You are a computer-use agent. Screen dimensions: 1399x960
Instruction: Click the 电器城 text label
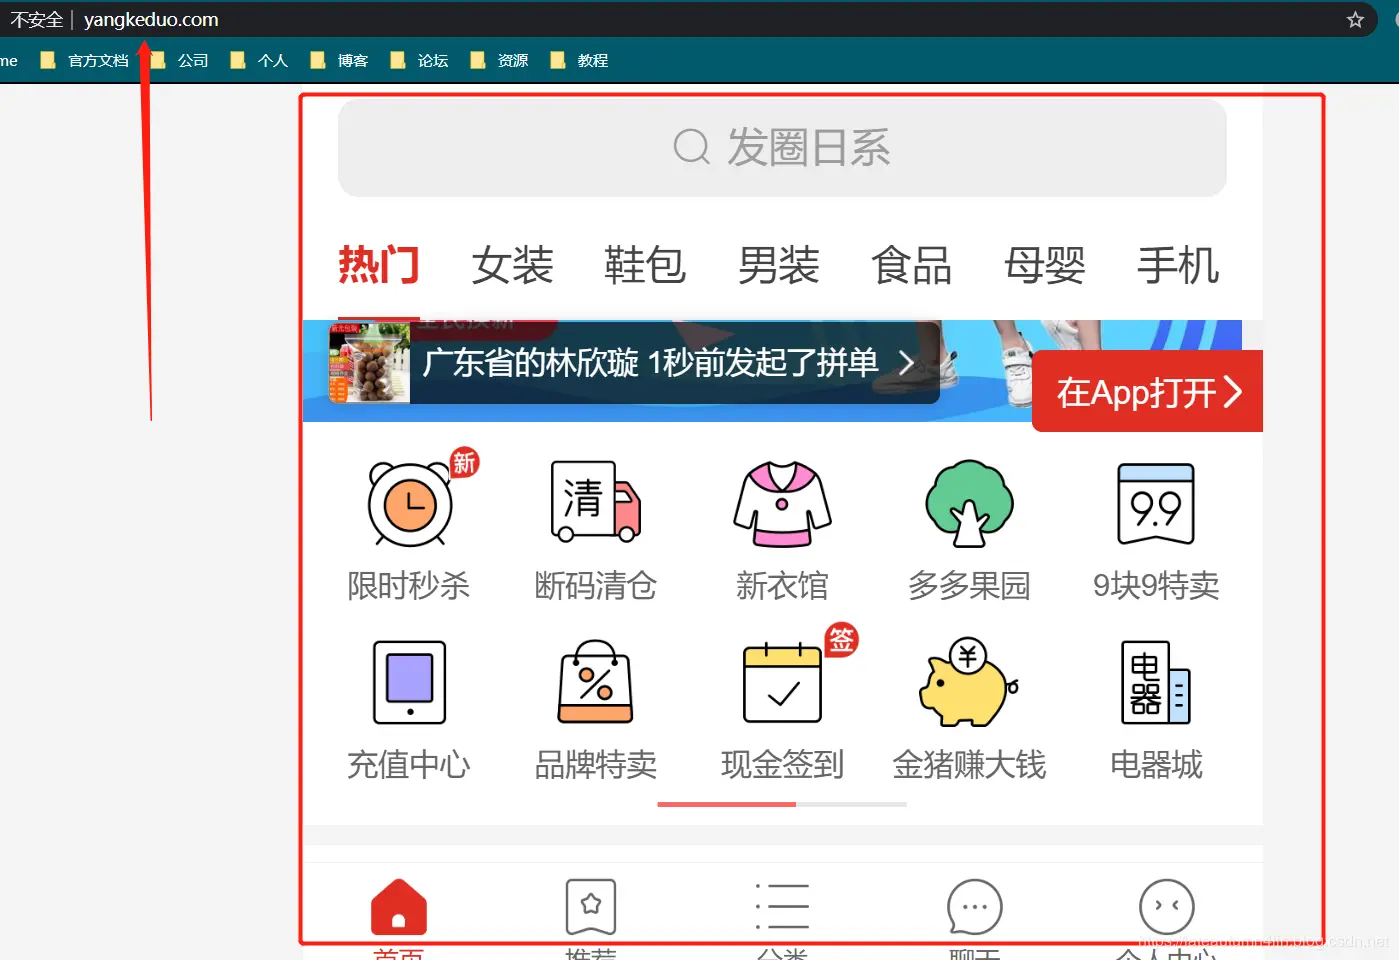pos(1156,764)
